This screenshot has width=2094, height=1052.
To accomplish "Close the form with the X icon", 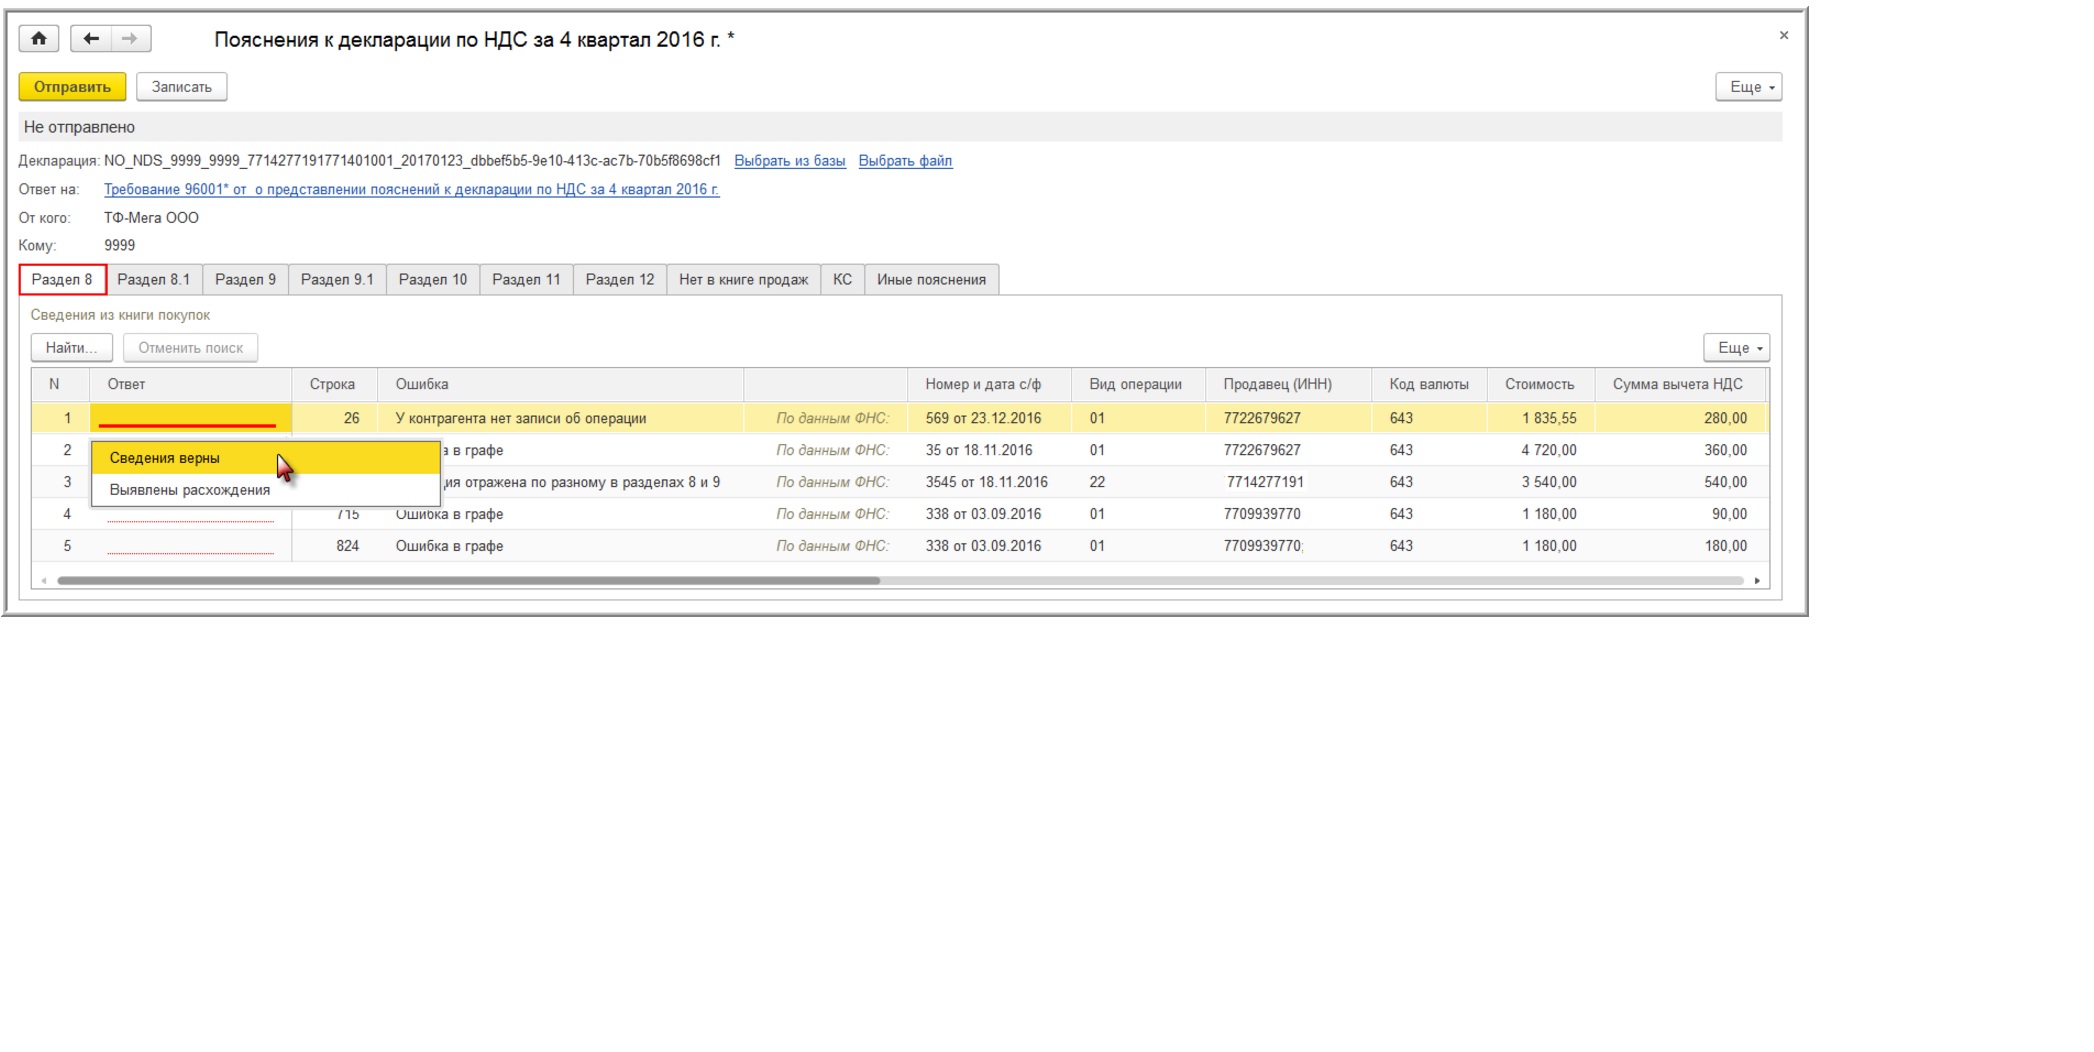I will coord(1783,36).
